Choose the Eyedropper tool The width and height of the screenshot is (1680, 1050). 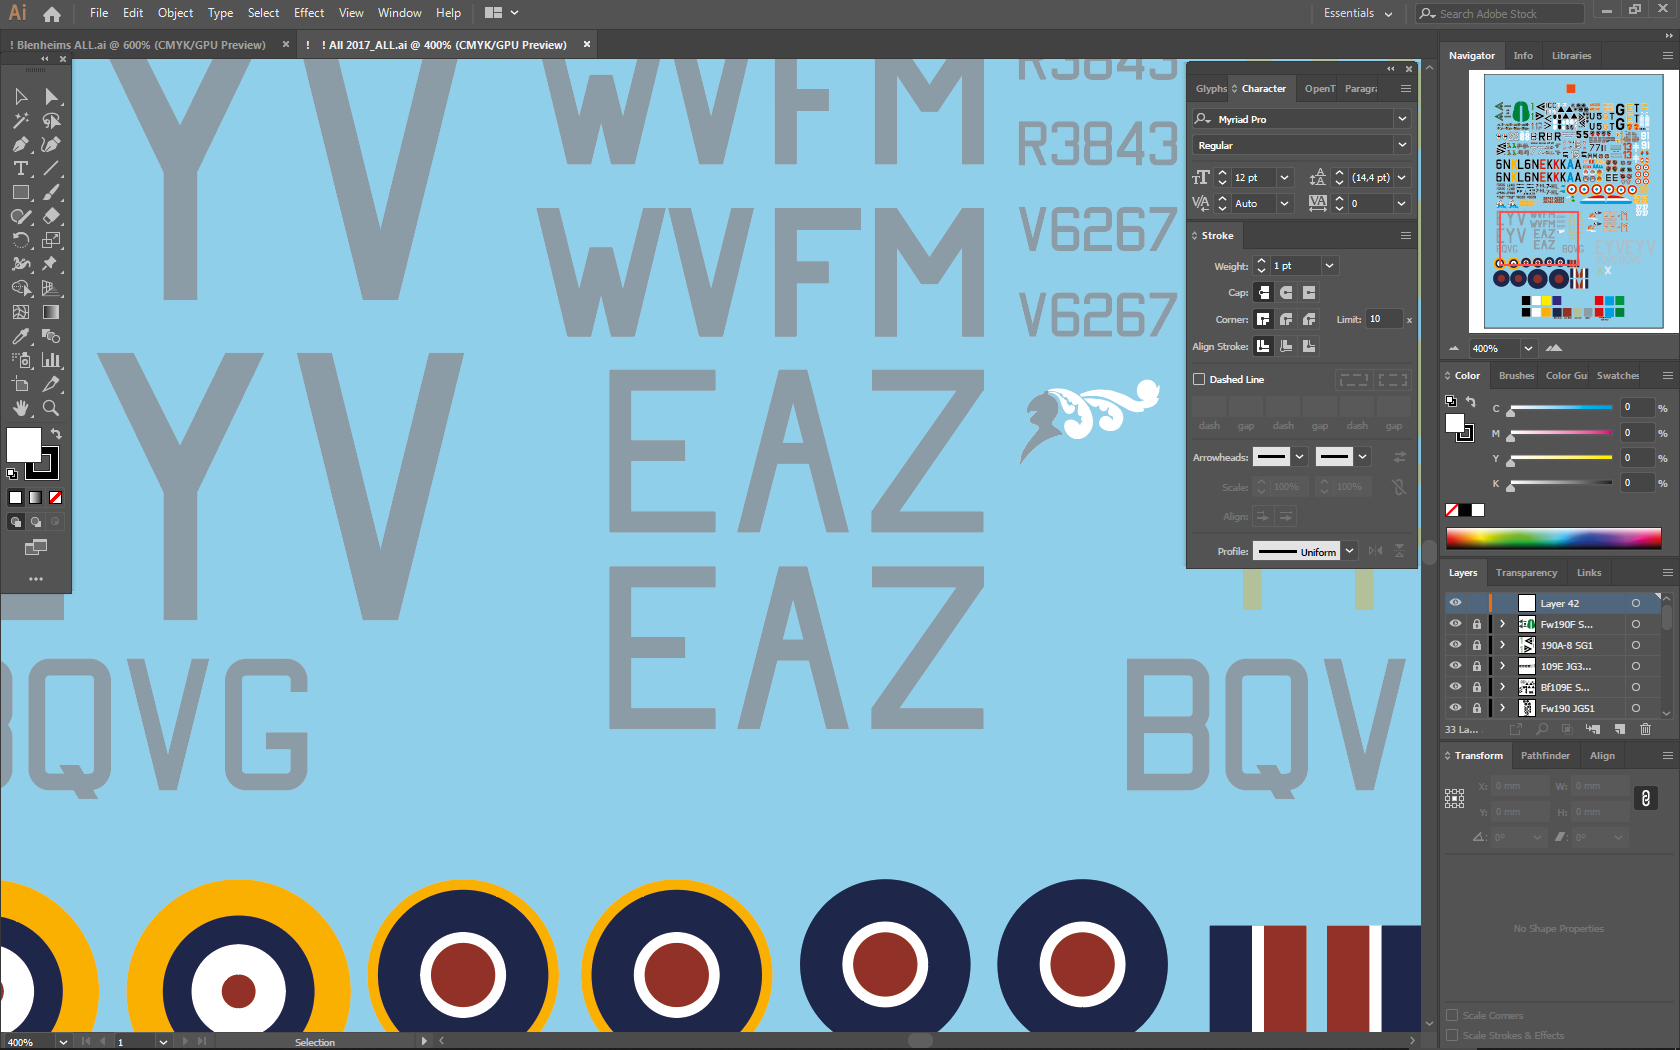[21, 337]
